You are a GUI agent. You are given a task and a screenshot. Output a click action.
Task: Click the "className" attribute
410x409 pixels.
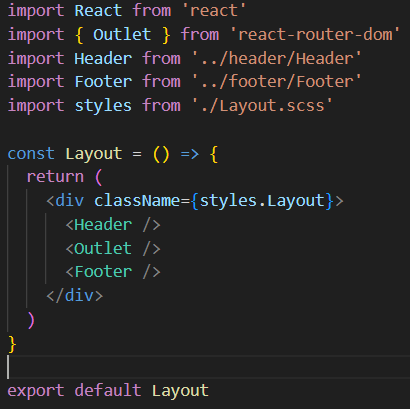[x=137, y=200]
